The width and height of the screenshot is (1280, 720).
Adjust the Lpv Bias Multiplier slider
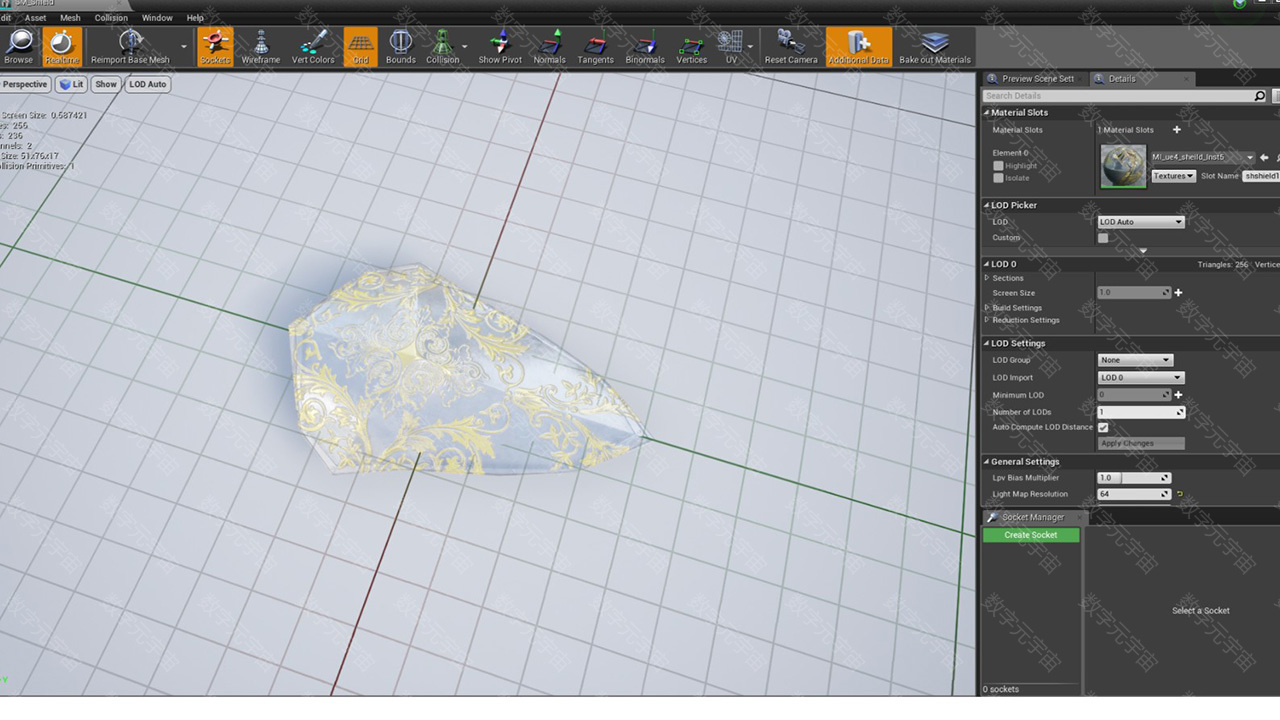(1134, 478)
